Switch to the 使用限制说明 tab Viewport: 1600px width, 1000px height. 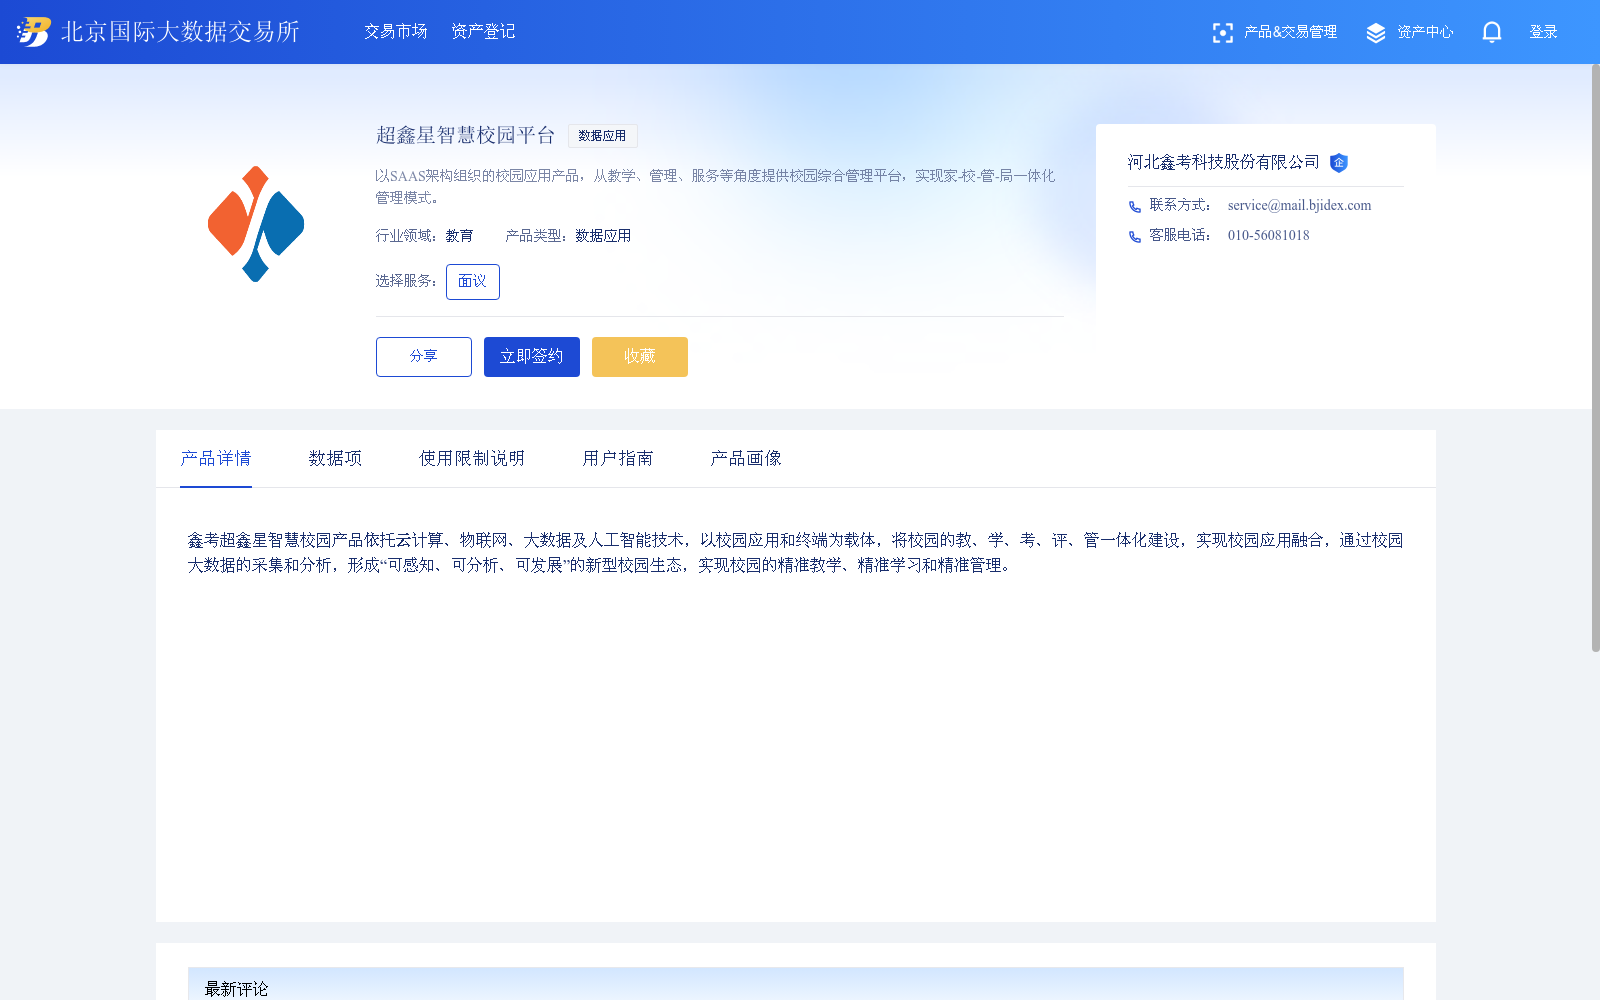click(472, 459)
